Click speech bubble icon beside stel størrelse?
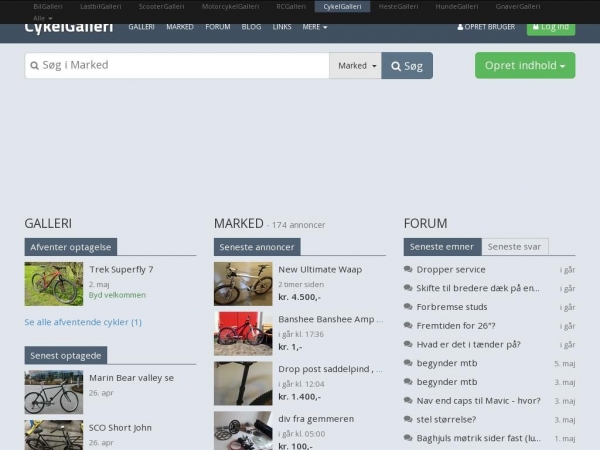This screenshot has height=450, width=600. point(408,419)
